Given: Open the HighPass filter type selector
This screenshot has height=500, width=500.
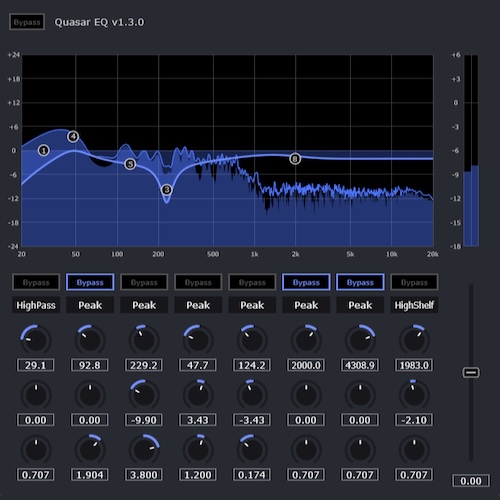Looking at the screenshot, I should tap(36, 305).
